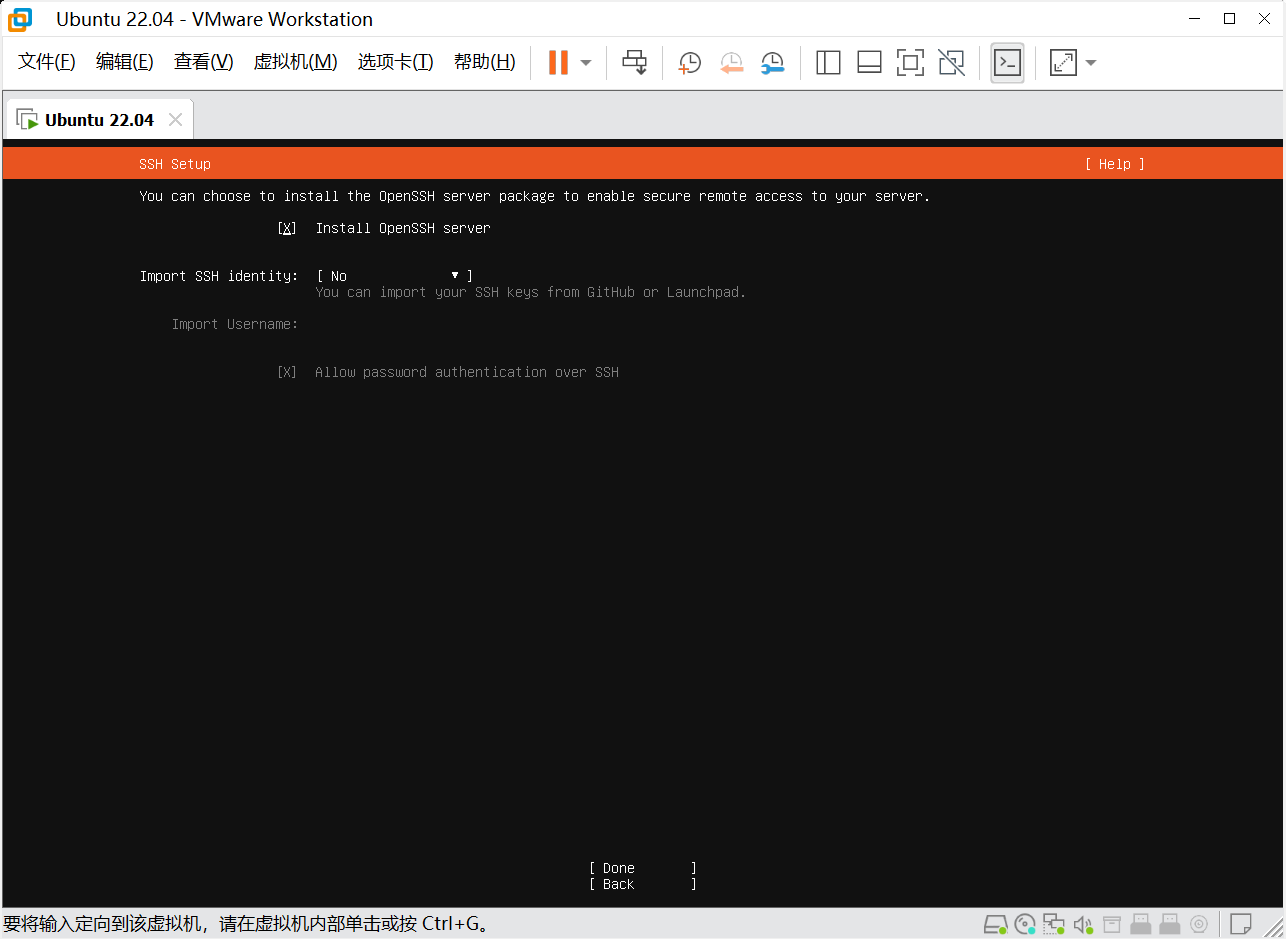Viewport: 1286px width, 939px height.
Task: Click the CD/DVD drive status icon
Action: point(1025,923)
